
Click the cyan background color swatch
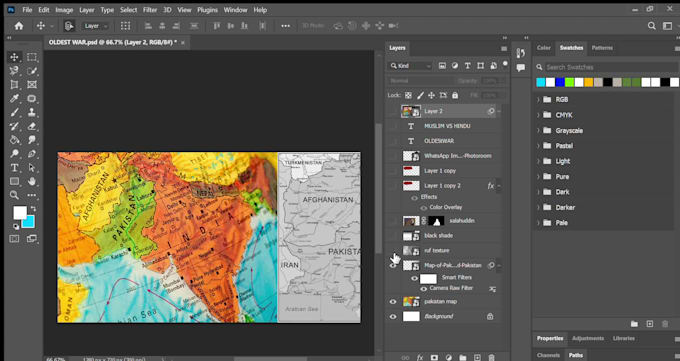(29, 223)
